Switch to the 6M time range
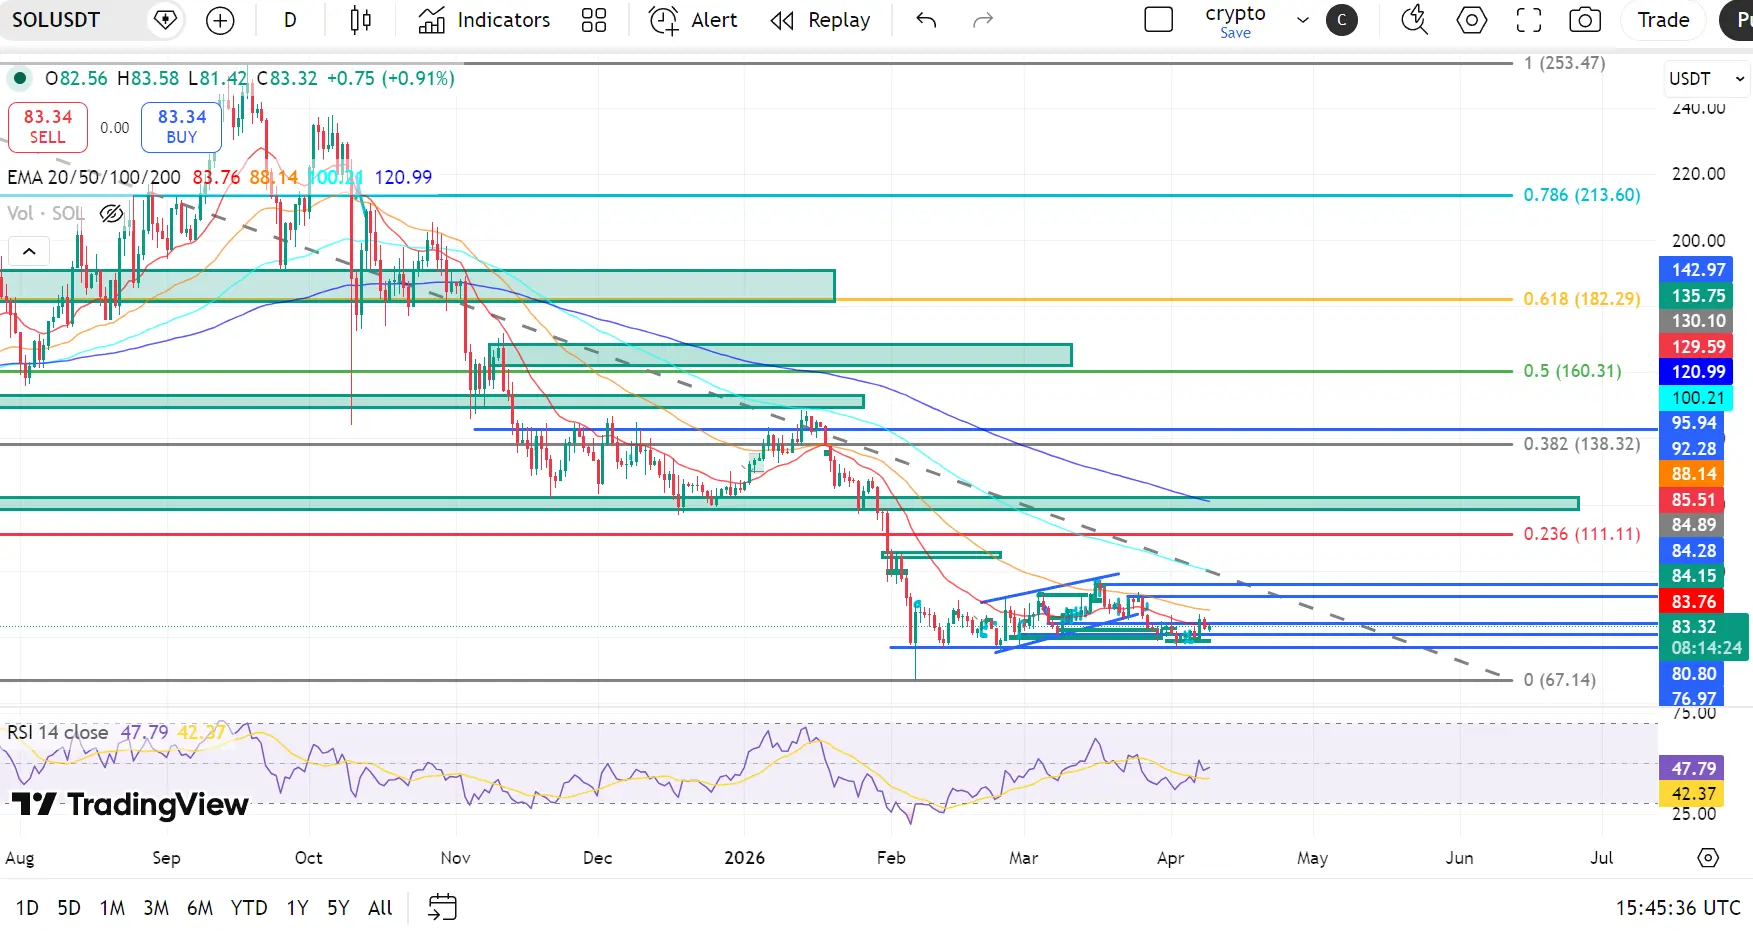Image resolution: width=1753 pixels, height=934 pixels. [x=200, y=908]
